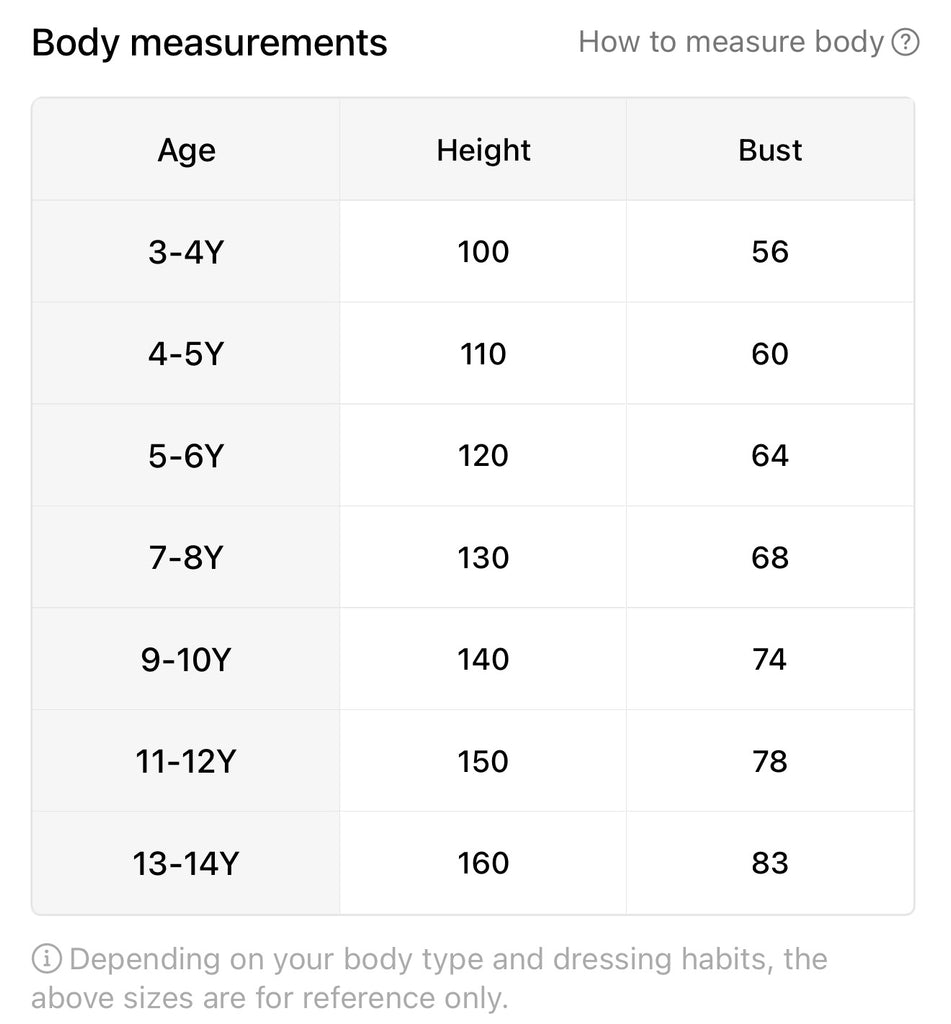This screenshot has height=1024, width=951.
Task: Select the Bust column header
Action: tap(770, 150)
